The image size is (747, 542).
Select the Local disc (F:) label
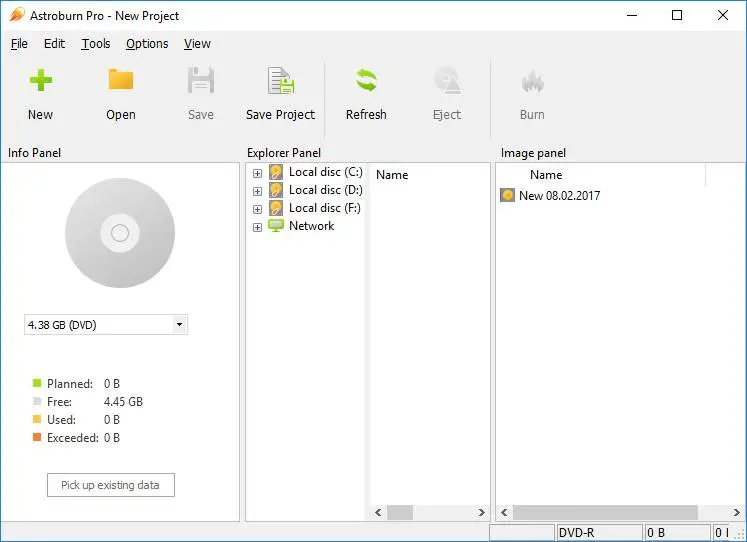tap(325, 208)
